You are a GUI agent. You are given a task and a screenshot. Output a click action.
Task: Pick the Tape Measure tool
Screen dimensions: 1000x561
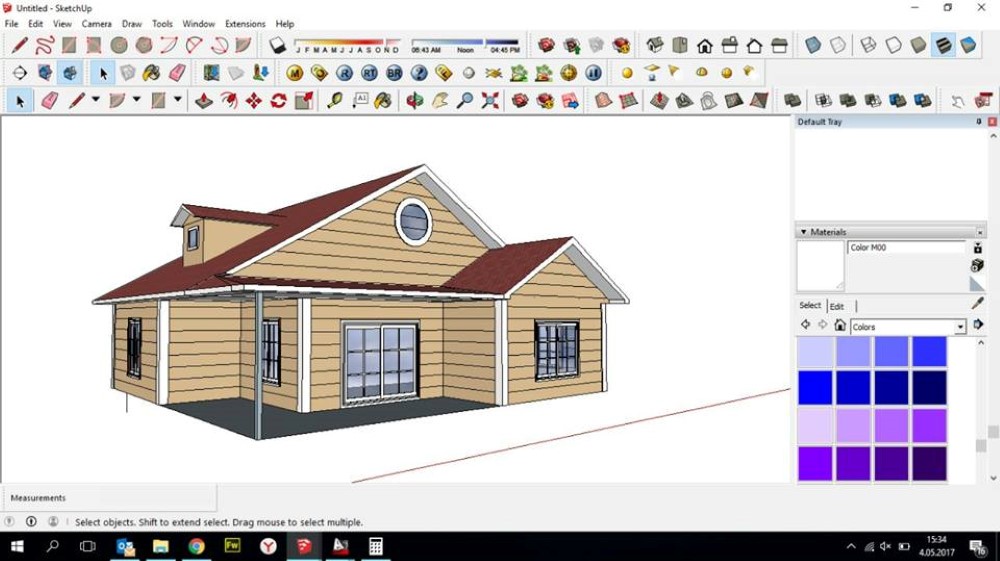334,100
